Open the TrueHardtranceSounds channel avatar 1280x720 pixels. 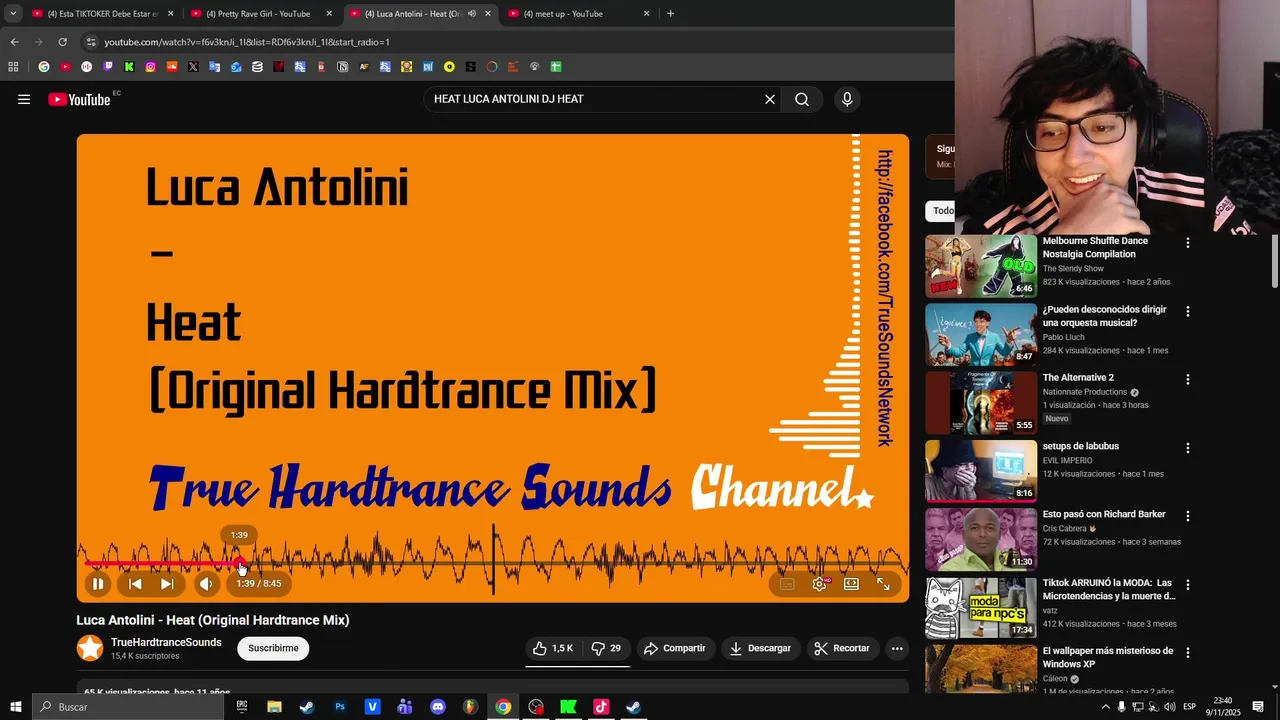coord(90,648)
